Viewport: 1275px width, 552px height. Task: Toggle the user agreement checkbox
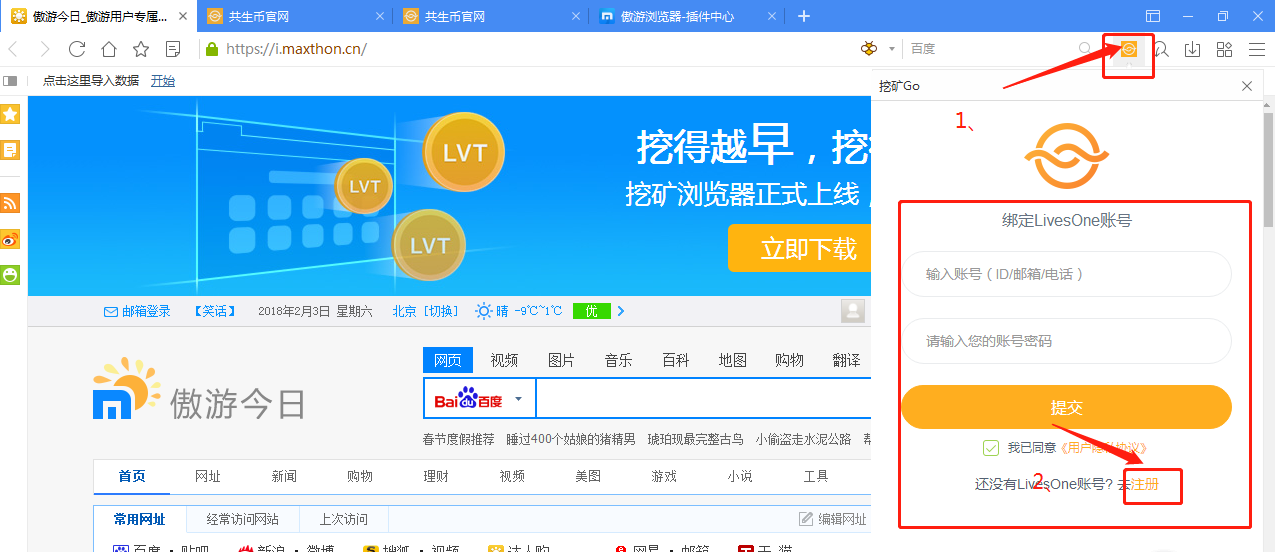tap(991, 448)
